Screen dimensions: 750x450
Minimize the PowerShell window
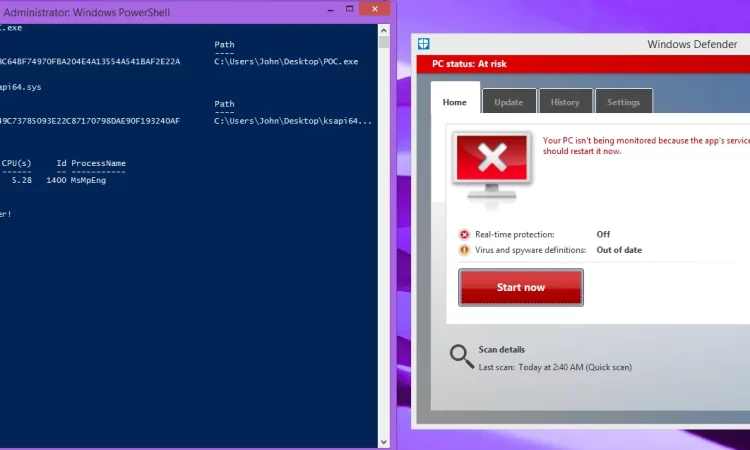click(x=331, y=9)
